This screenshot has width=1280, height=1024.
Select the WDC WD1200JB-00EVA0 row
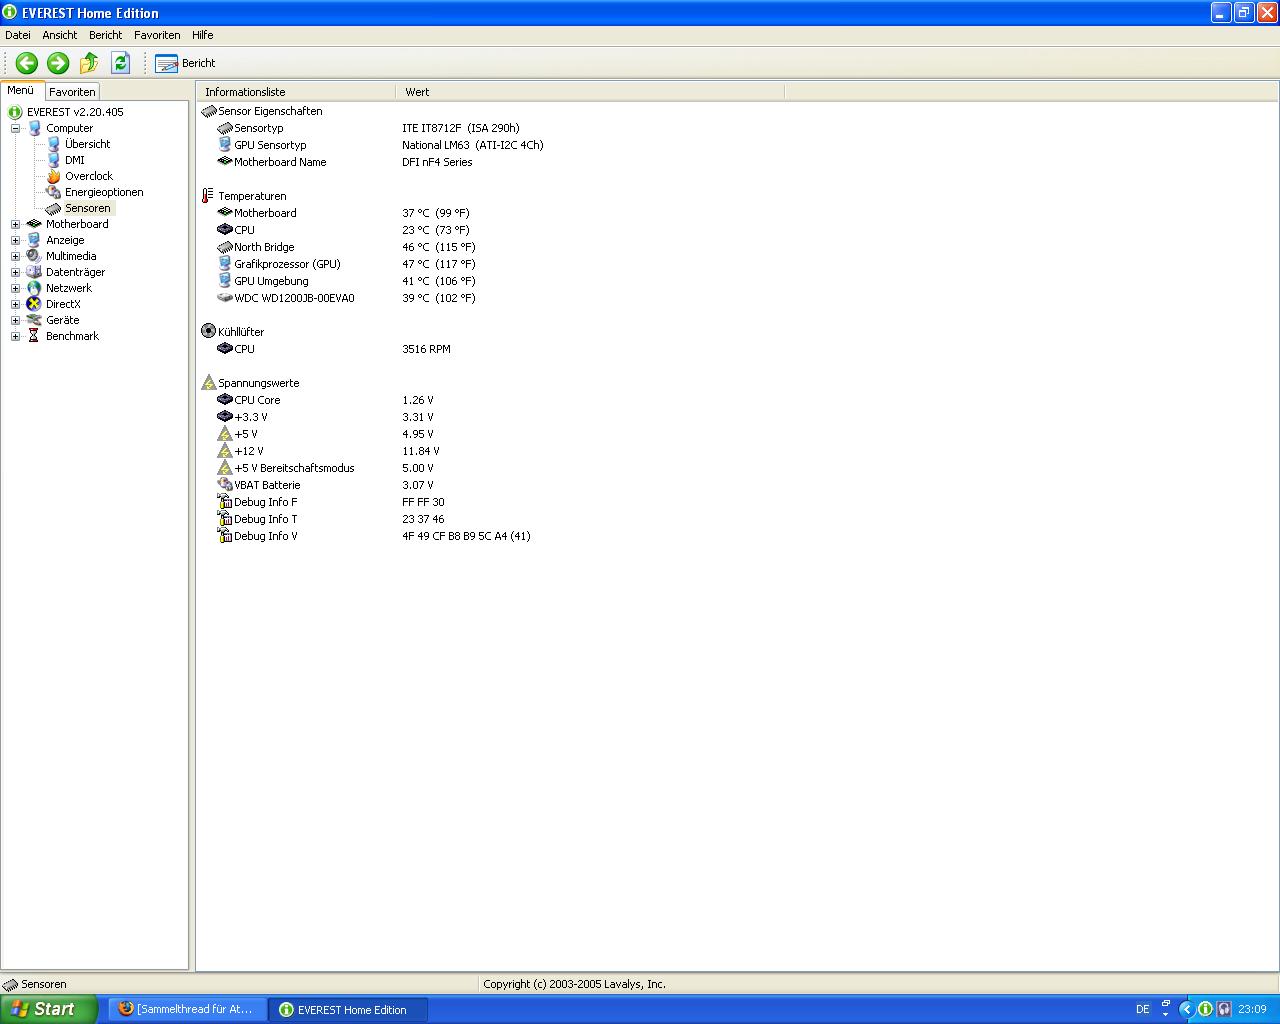click(x=346, y=298)
